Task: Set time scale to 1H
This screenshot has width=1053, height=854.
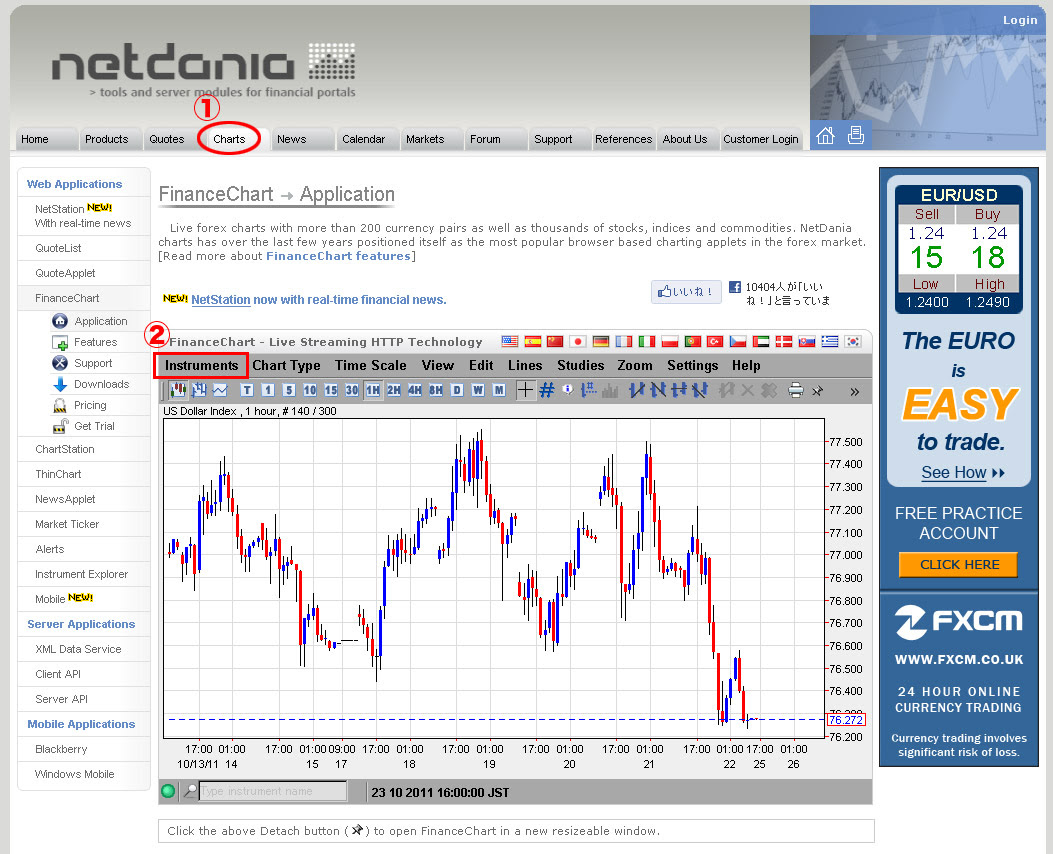Action: [x=373, y=390]
